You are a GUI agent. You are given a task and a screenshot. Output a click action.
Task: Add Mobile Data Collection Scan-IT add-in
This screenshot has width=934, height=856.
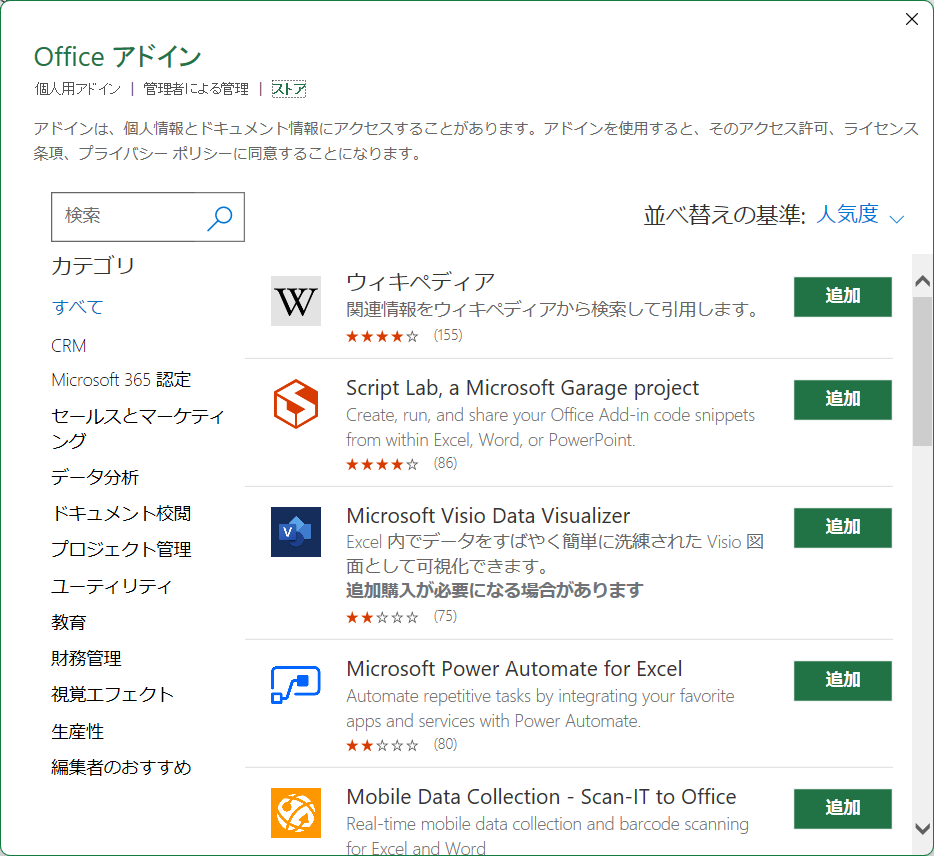(x=842, y=809)
